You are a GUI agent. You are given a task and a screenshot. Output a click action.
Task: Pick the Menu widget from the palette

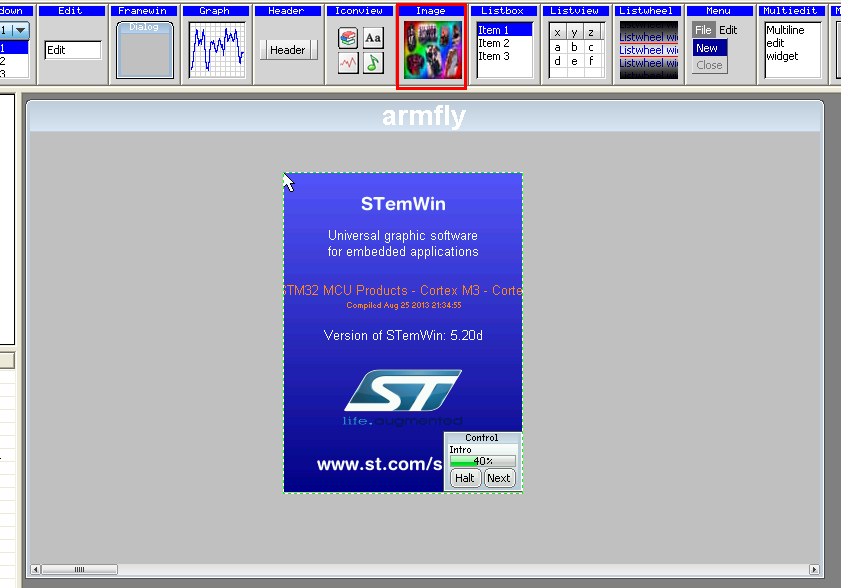(x=720, y=45)
